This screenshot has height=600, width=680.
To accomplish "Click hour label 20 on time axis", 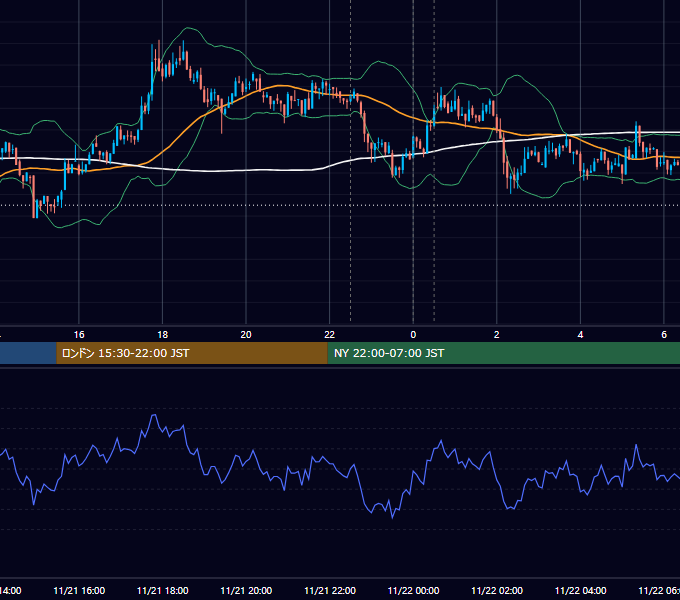I will tap(246, 334).
